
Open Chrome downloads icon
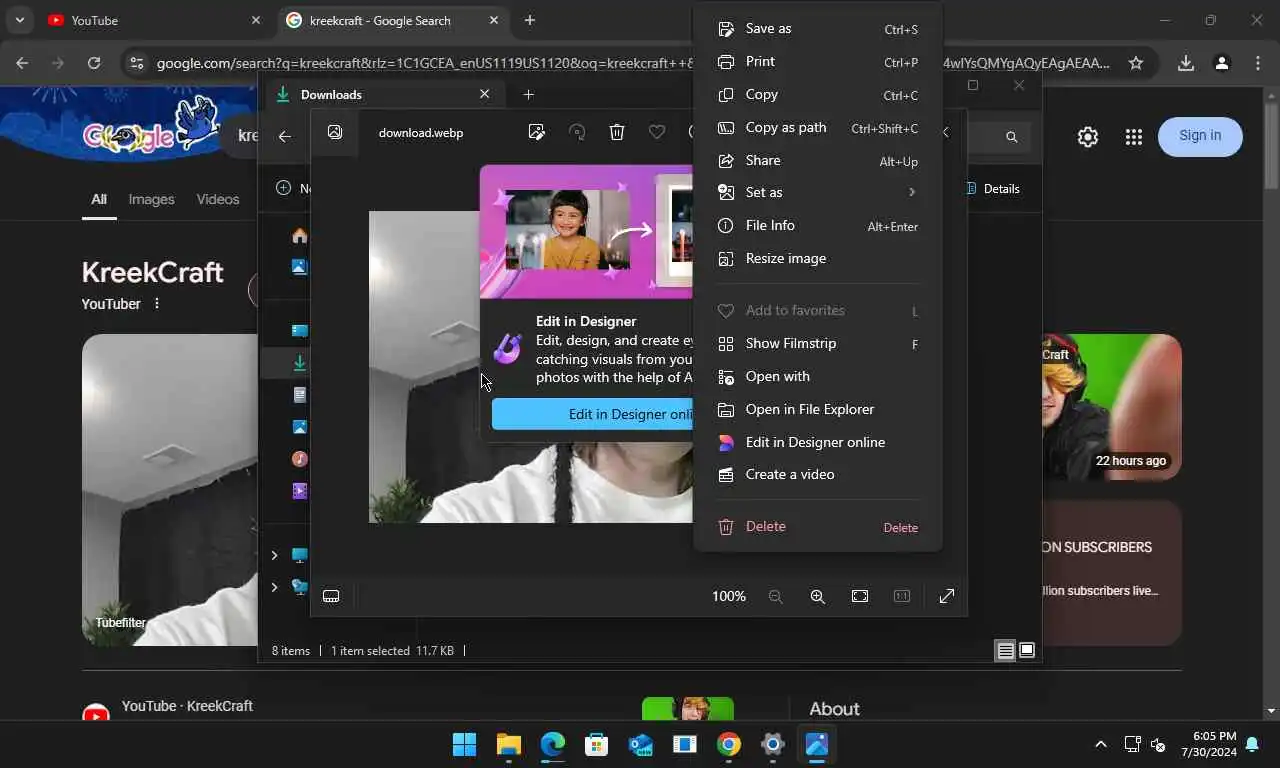(x=1186, y=63)
